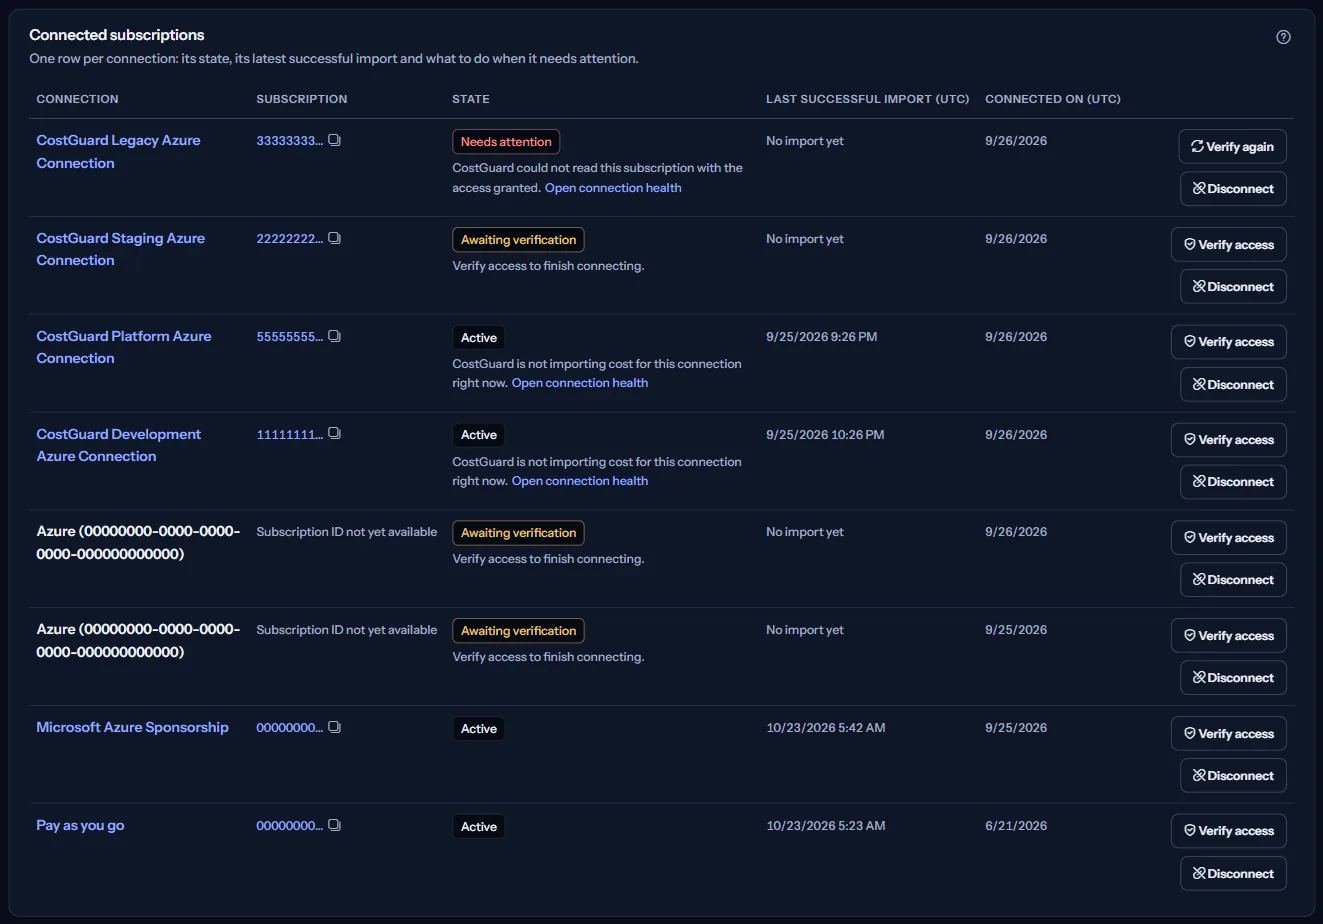Open the help icon for Connected subscriptions
1323x924 pixels.
(x=1283, y=37)
